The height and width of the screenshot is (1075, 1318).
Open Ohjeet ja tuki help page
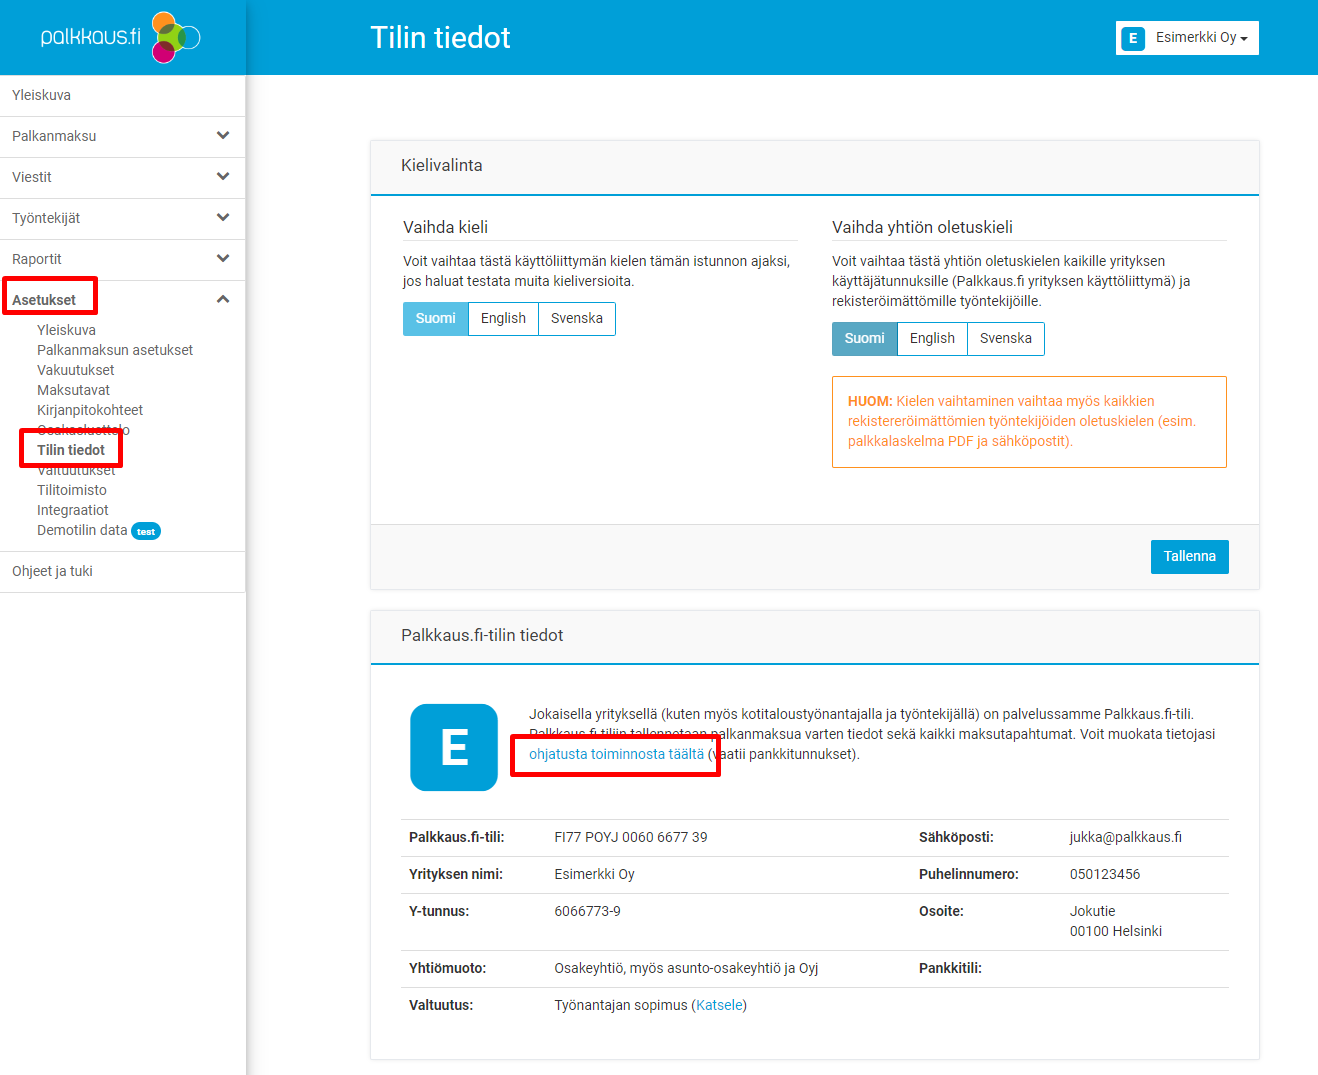52,571
